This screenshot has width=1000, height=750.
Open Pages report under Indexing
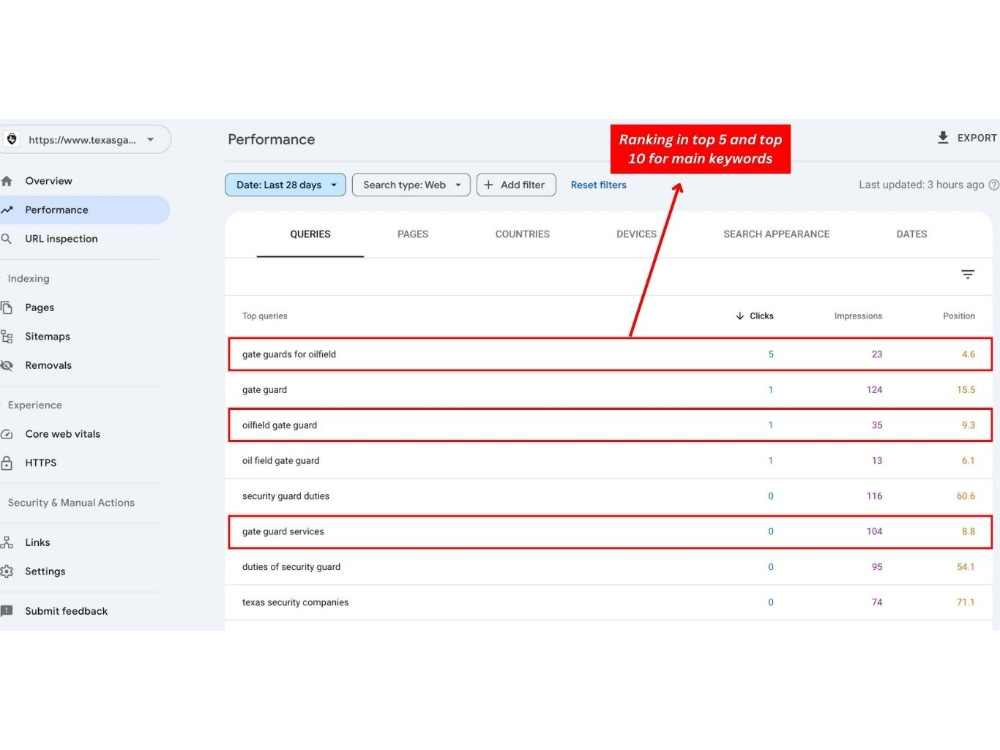(40, 307)
